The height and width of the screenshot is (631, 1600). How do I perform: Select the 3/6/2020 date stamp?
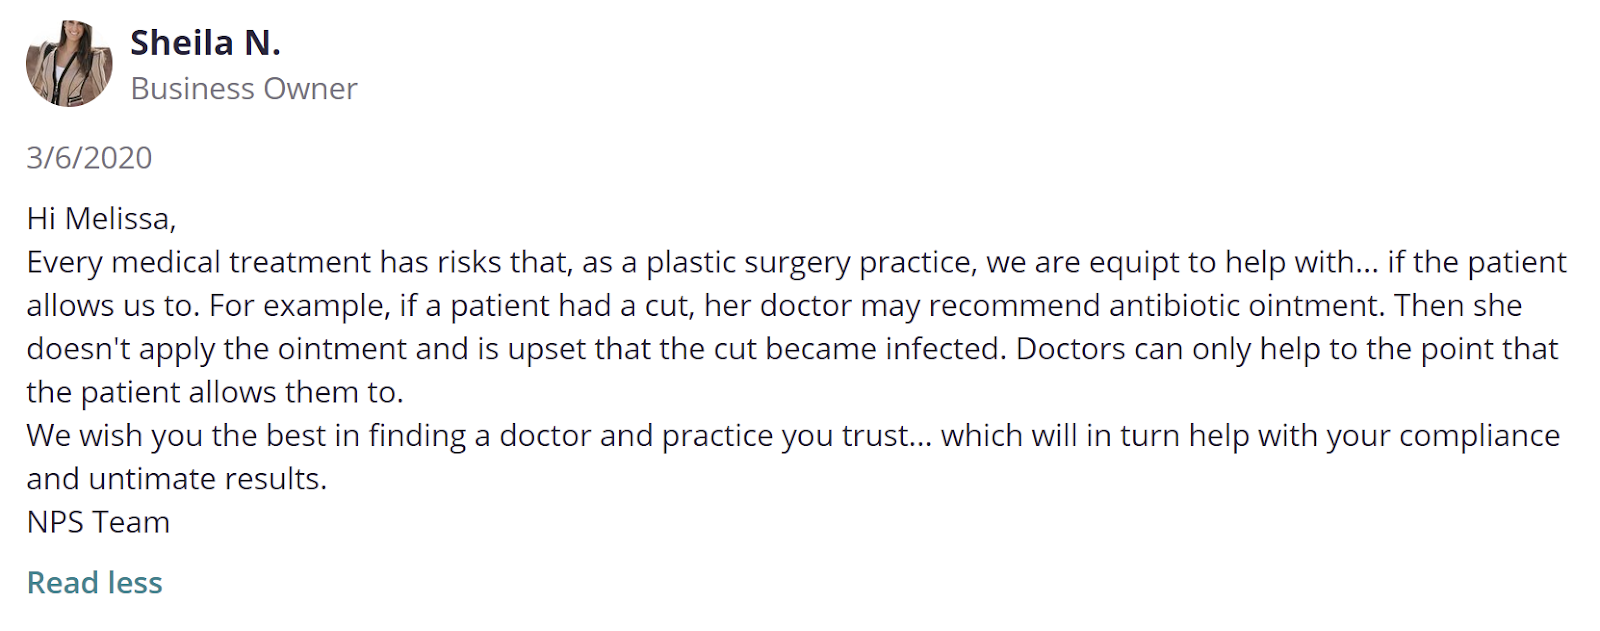(89, 158)
